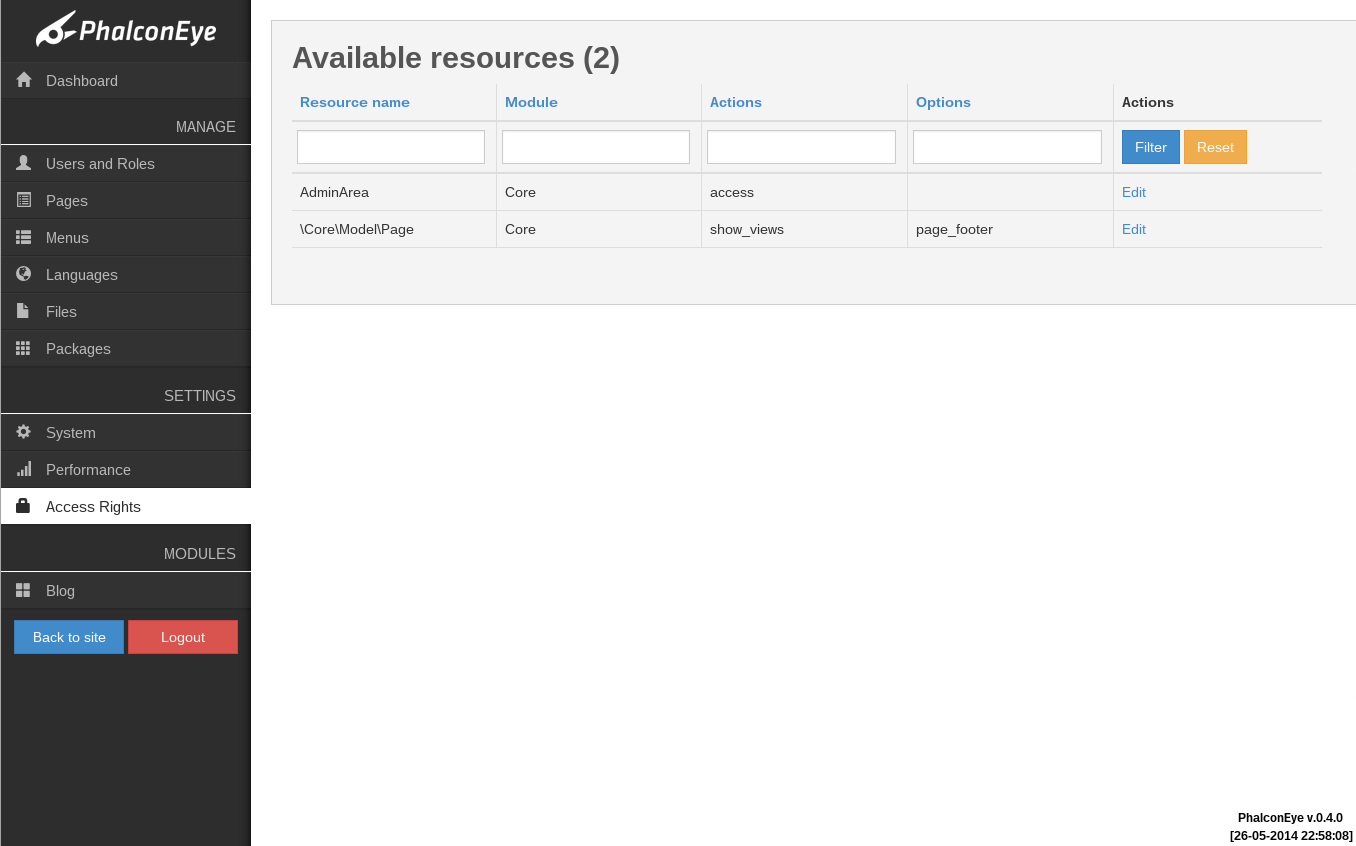Select the Performance bar chart icon
The height and width of the screenshot is (846, 1356).
(24, 469)
